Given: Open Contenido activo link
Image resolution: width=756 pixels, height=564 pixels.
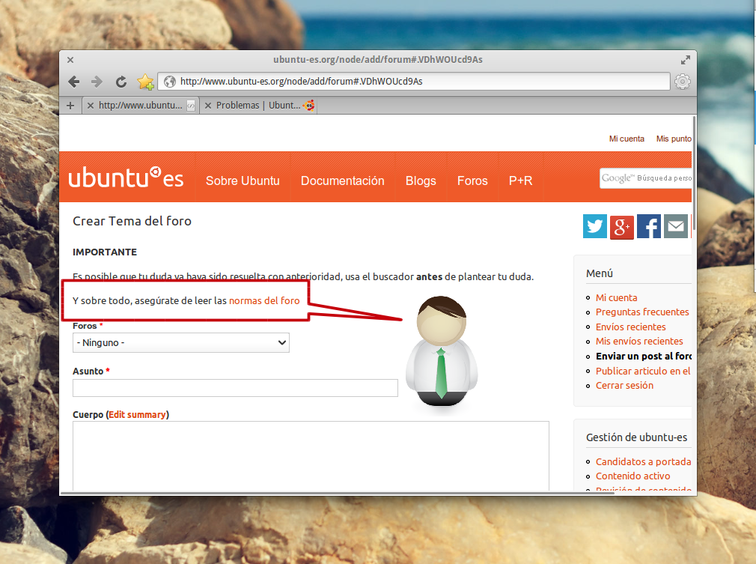Looking at the screenshot, I should (x=633, y=476).
